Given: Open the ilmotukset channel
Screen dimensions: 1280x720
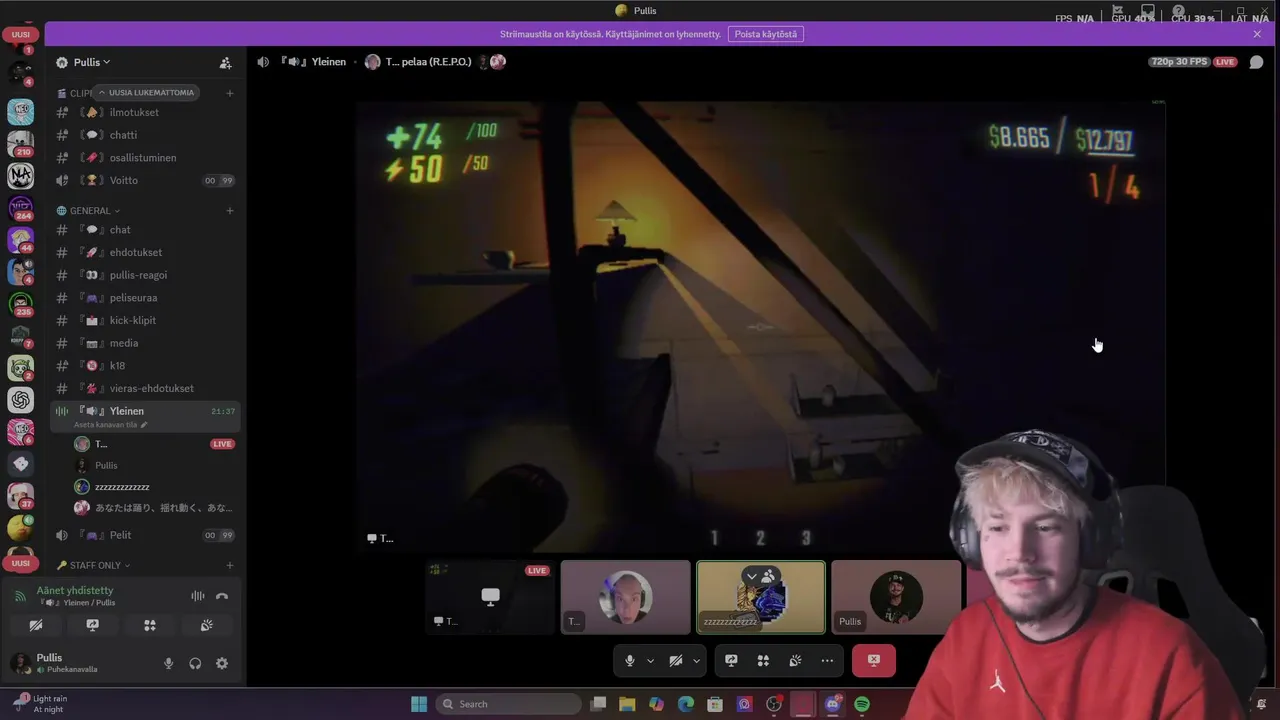Looking at the screenshot, I should 146,112.
